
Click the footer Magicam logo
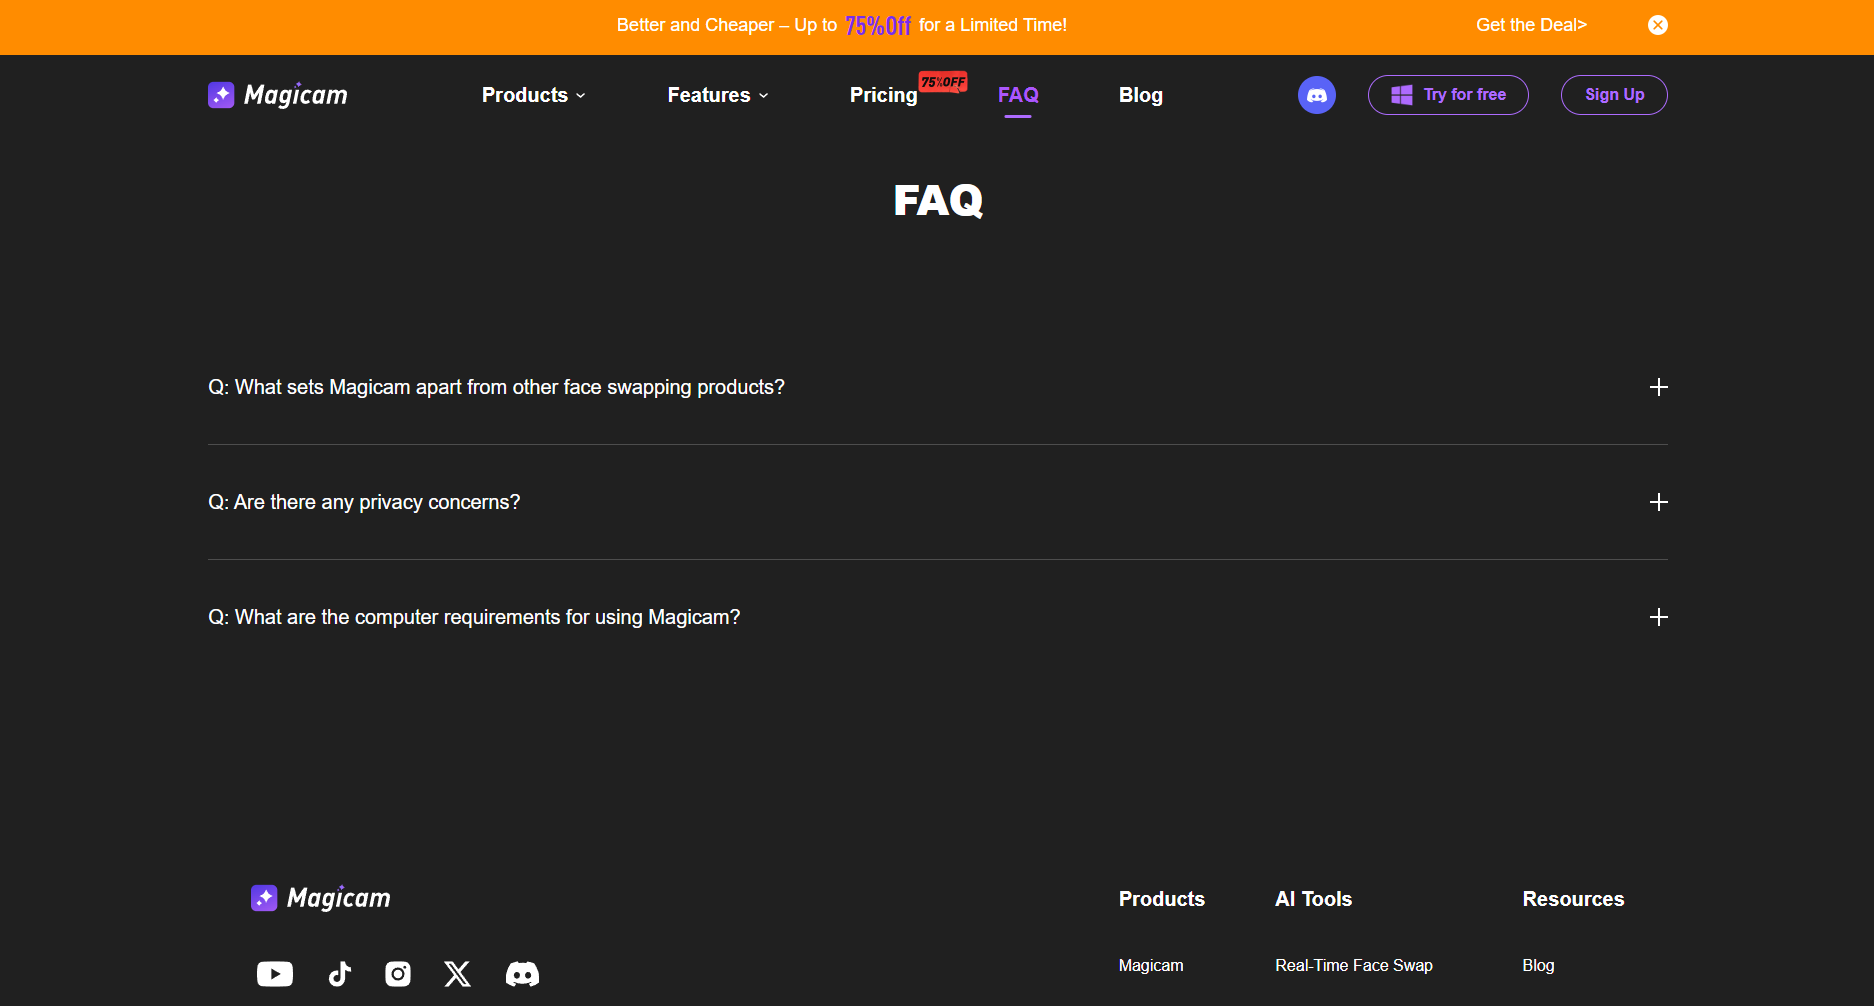pyautogui.click(x=321, y=898)
